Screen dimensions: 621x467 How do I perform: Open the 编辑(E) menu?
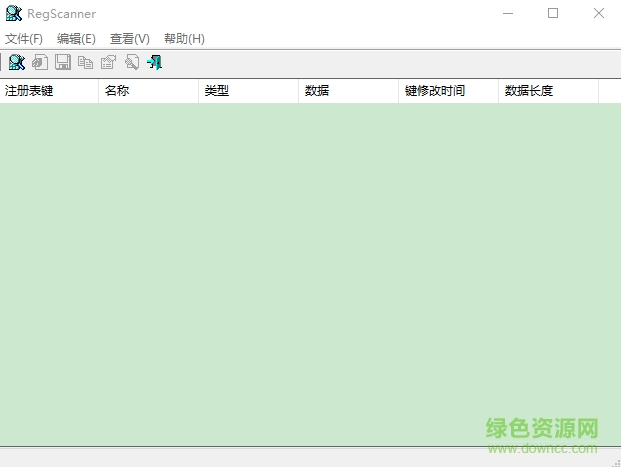76,39
